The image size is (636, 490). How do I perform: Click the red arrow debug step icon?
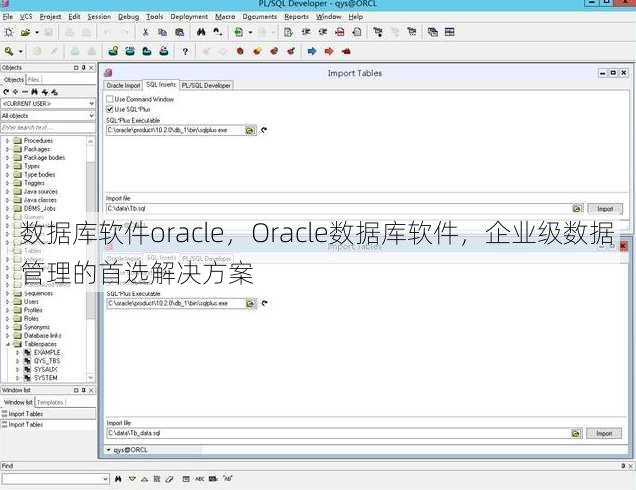[329, 52]
